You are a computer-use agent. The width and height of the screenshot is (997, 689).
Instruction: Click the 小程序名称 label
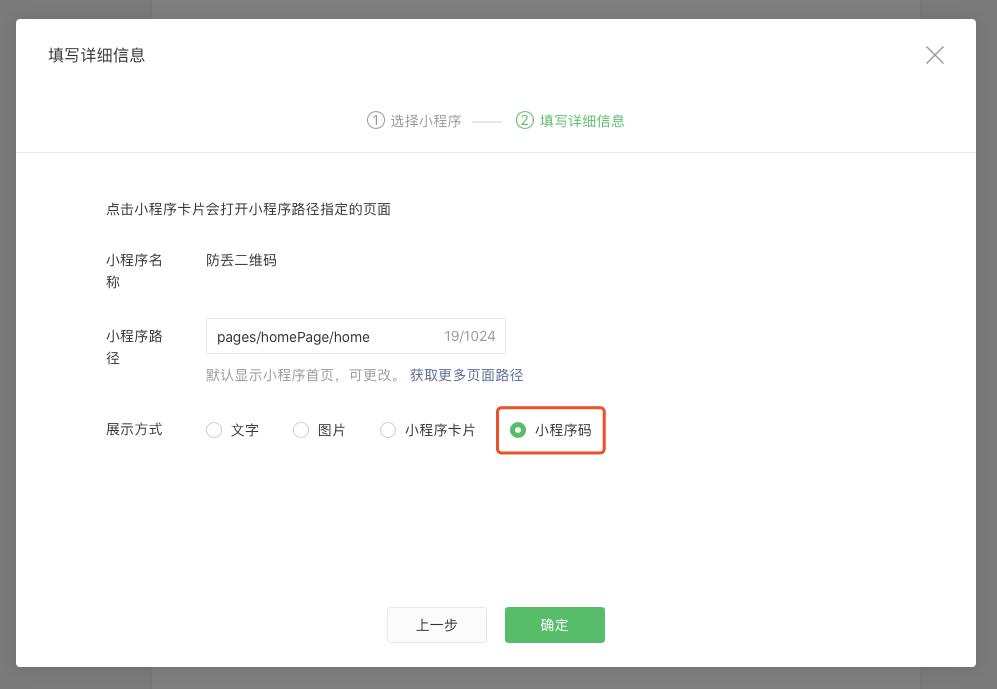tap(134, 270)
